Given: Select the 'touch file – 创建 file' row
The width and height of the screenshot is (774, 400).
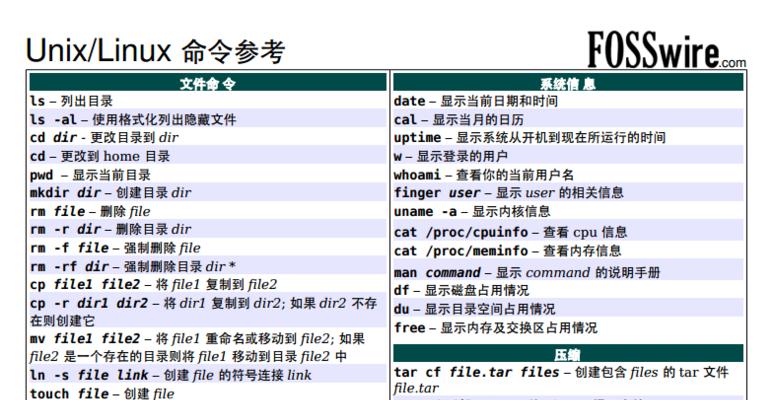Looking at the screenshot, I should tap(208, 393).
